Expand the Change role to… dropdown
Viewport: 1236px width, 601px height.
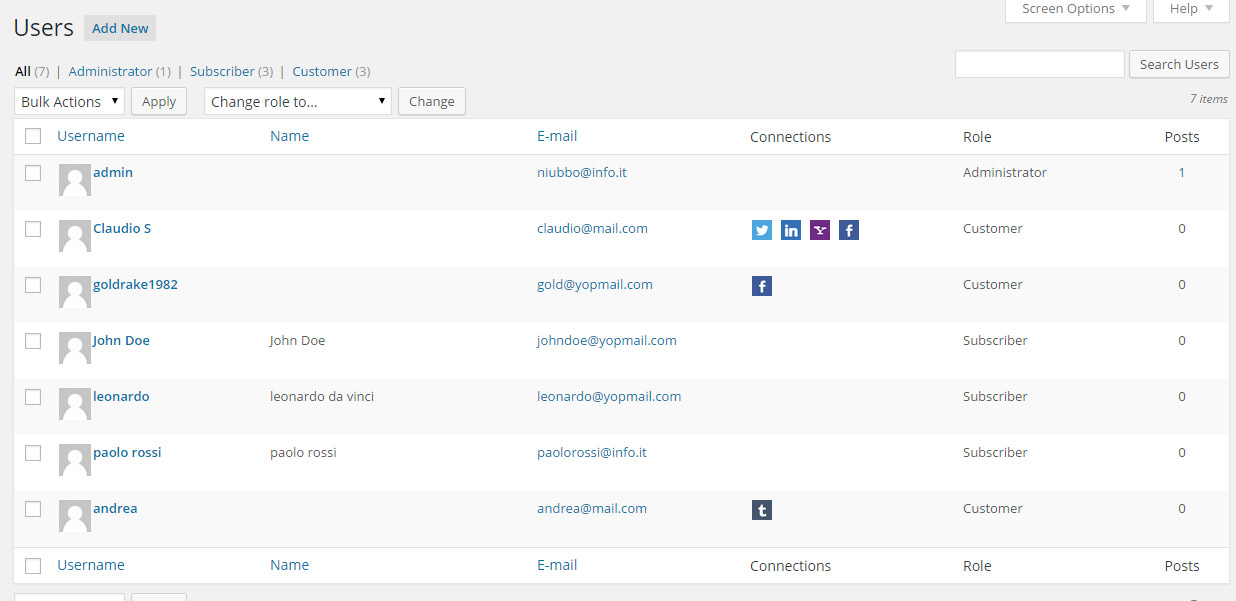tap(297, 101)
